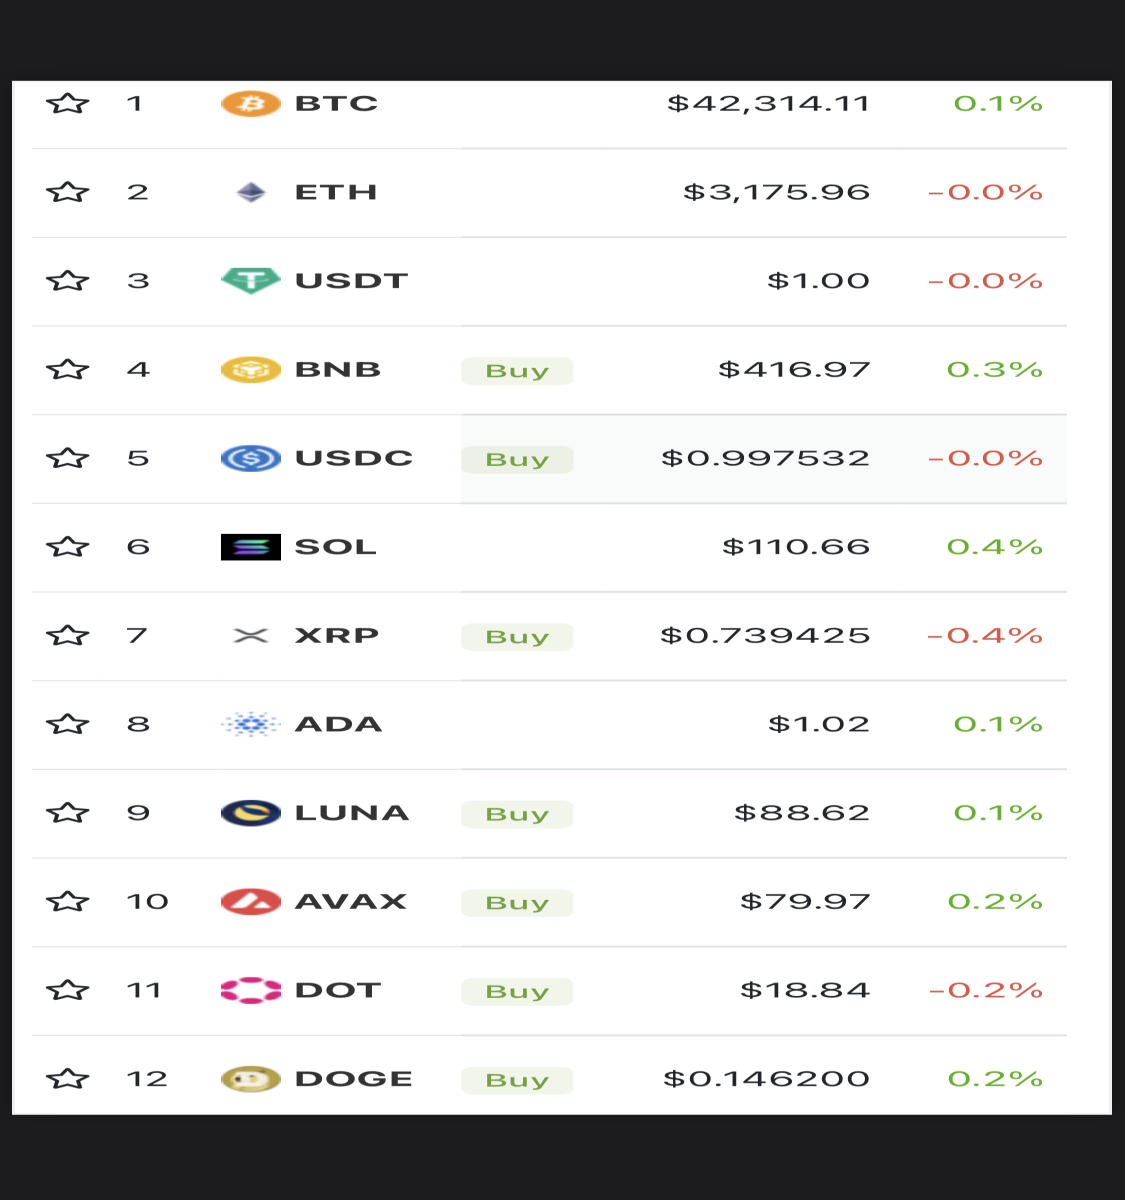Toggle favorite star for BTC
The image size is (1125, 1200).
pos(68,103)
